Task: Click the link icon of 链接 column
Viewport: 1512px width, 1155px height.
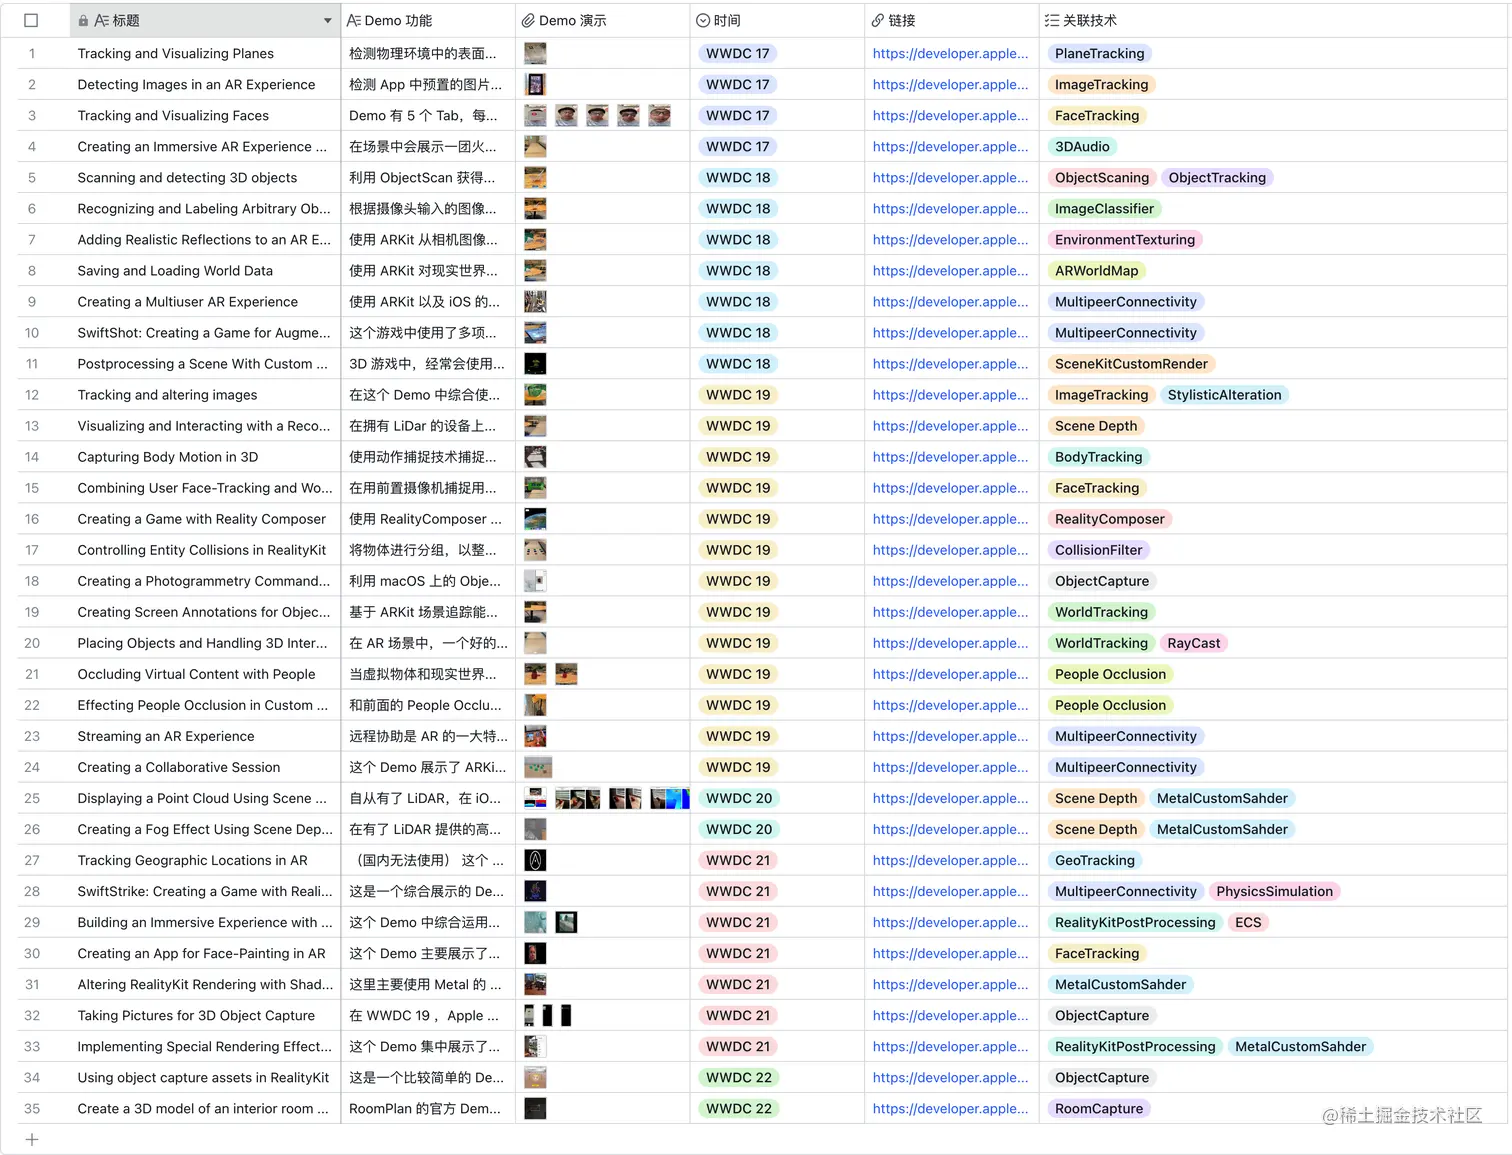Action: point(877,20)
